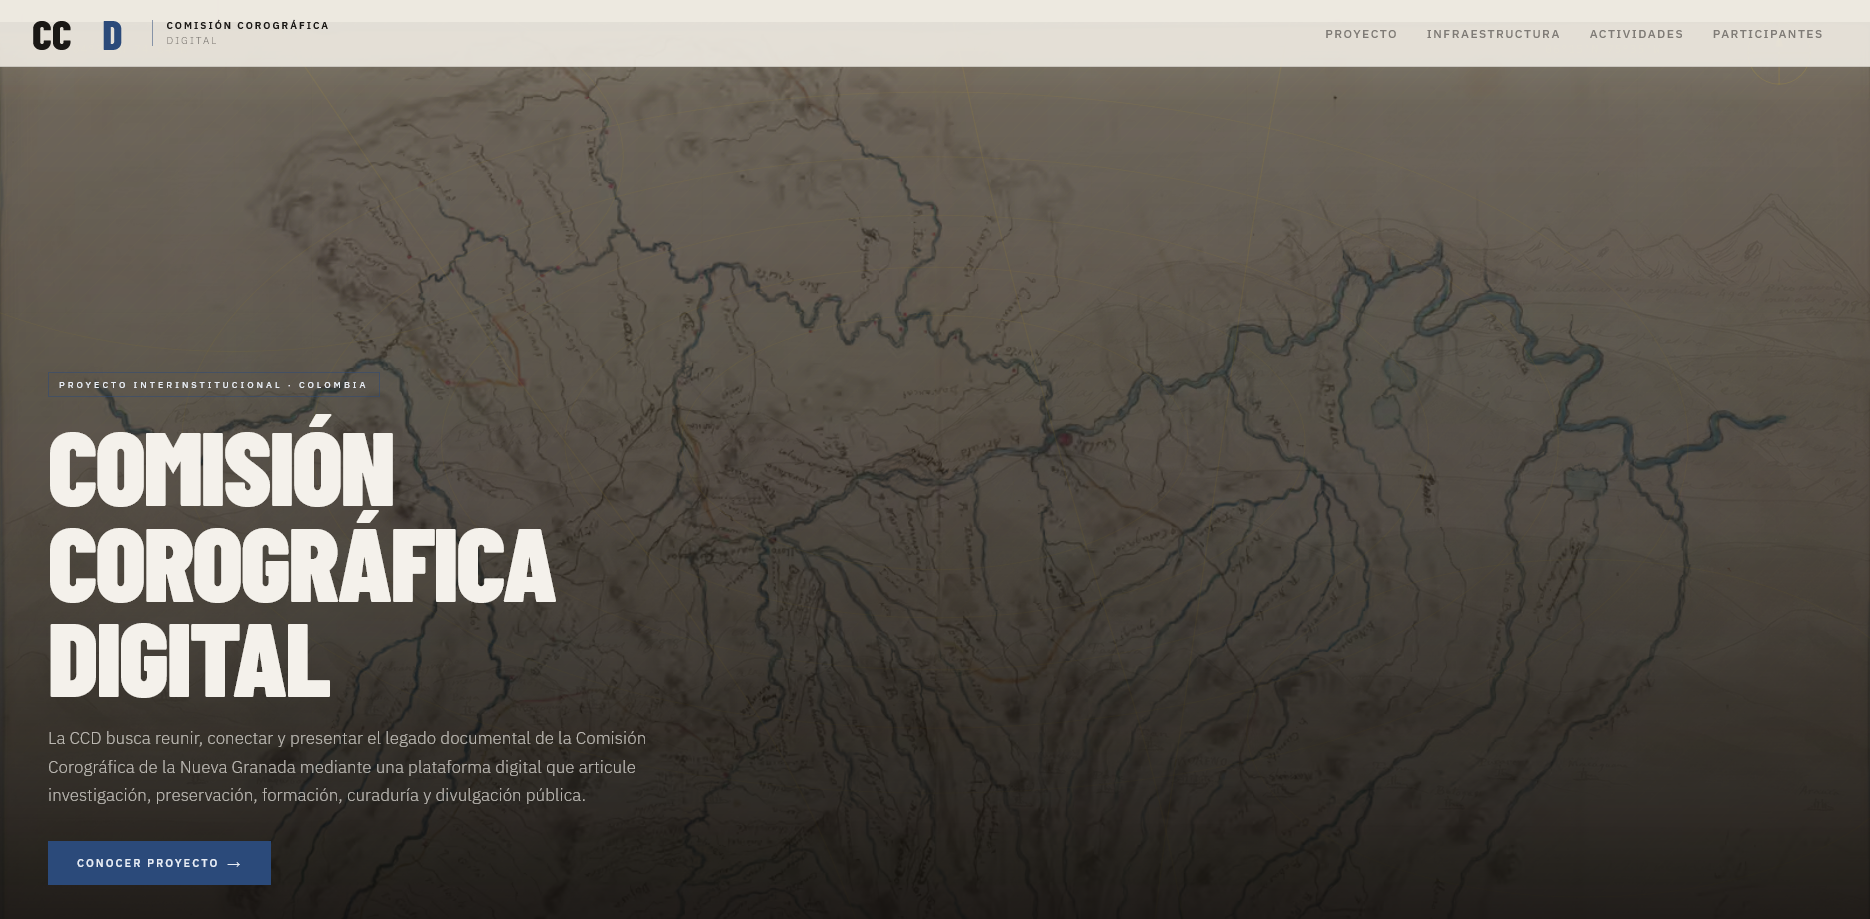Click the small lake shape on the map
Screen dimensions: 1870x919
click(x=1397, y=375)
